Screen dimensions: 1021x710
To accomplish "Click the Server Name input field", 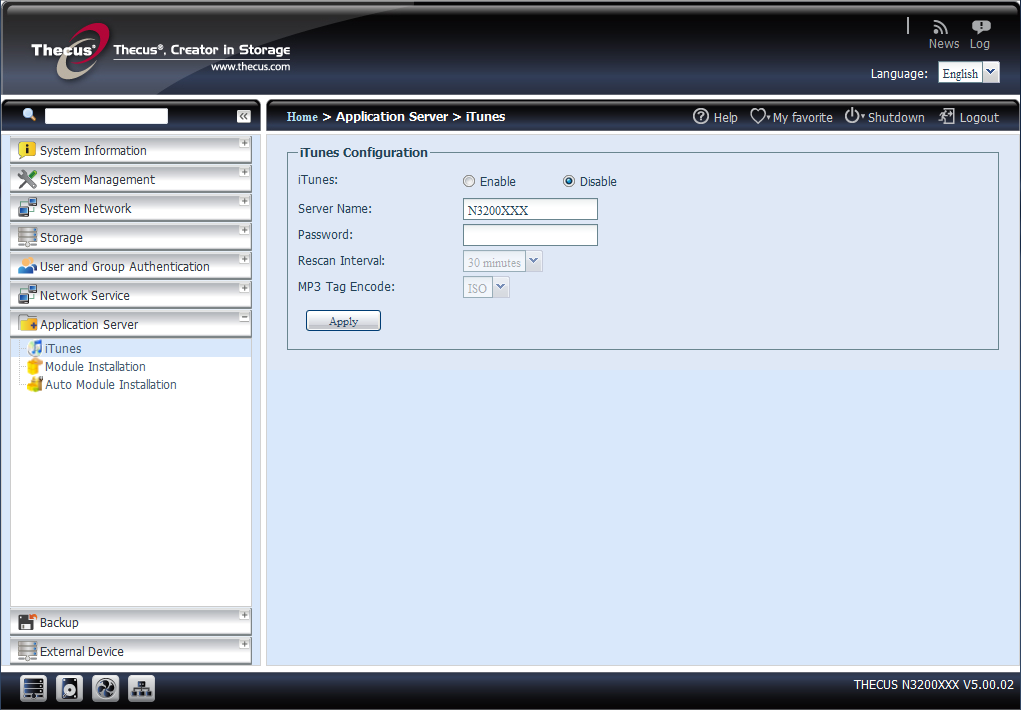I will point(530,209).
